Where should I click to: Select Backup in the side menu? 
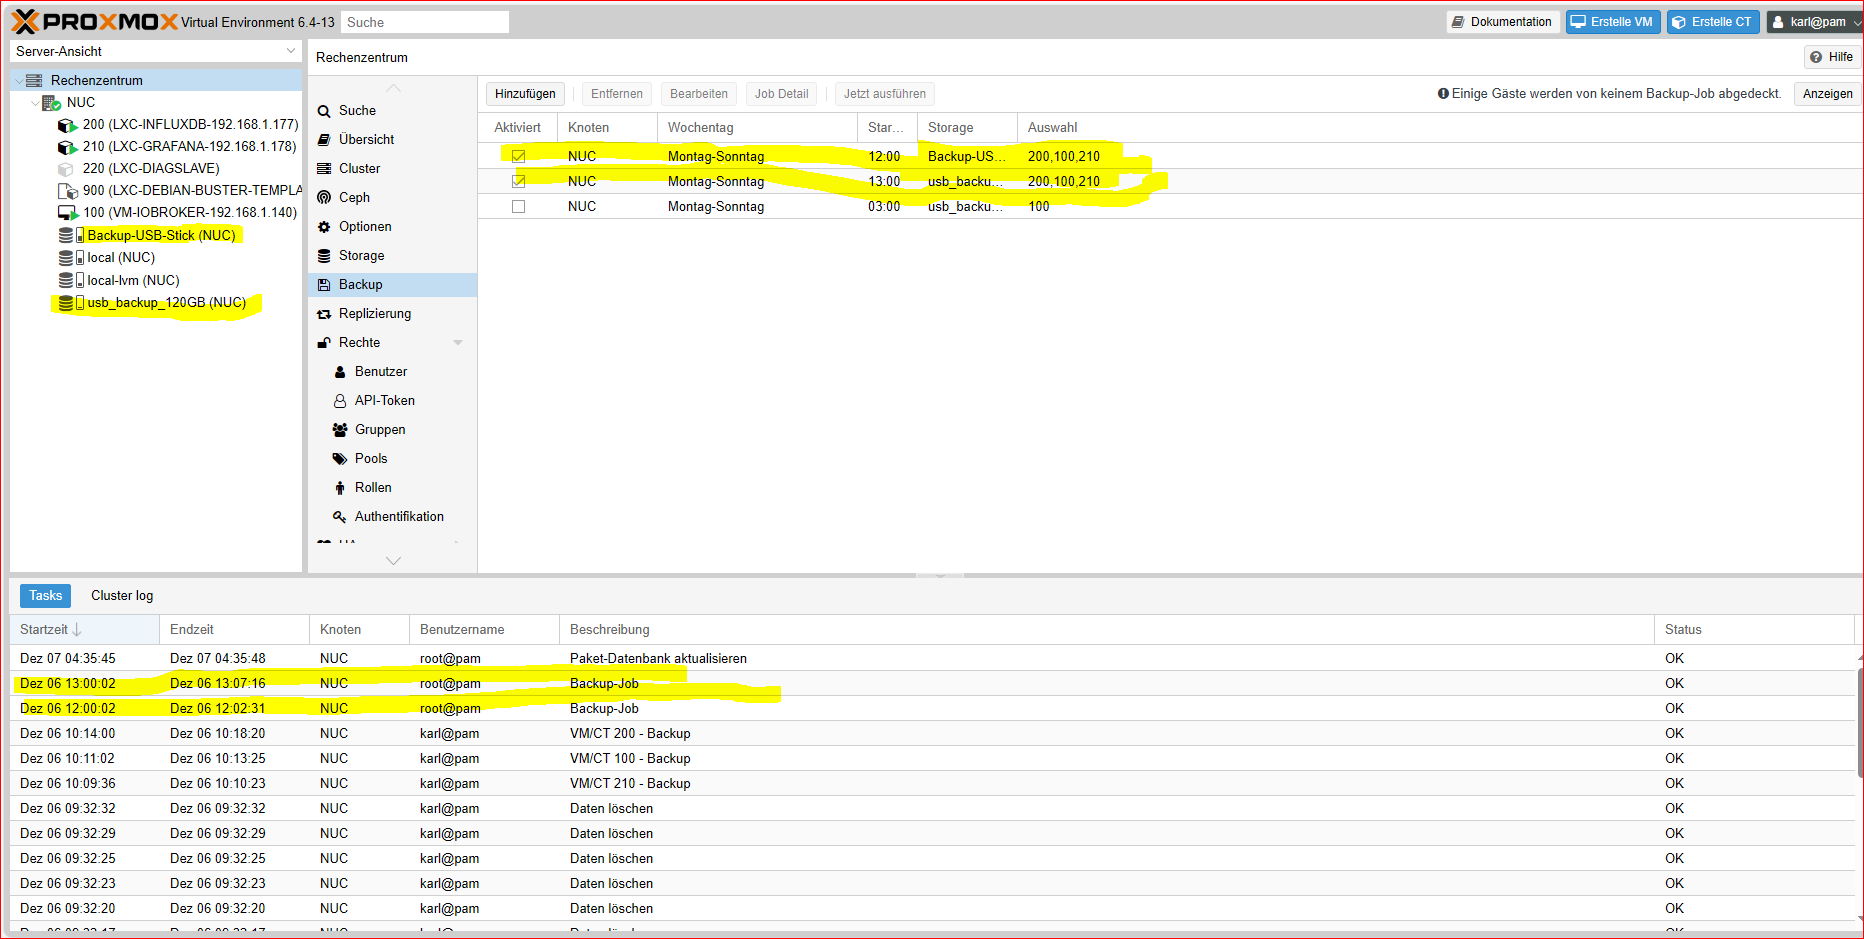point(392,285)
